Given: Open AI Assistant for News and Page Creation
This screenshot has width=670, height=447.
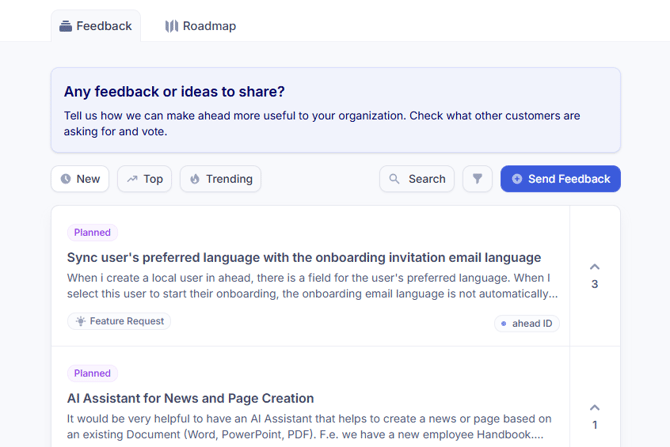Looking at the screenshot, I should (x=191, y=398).
